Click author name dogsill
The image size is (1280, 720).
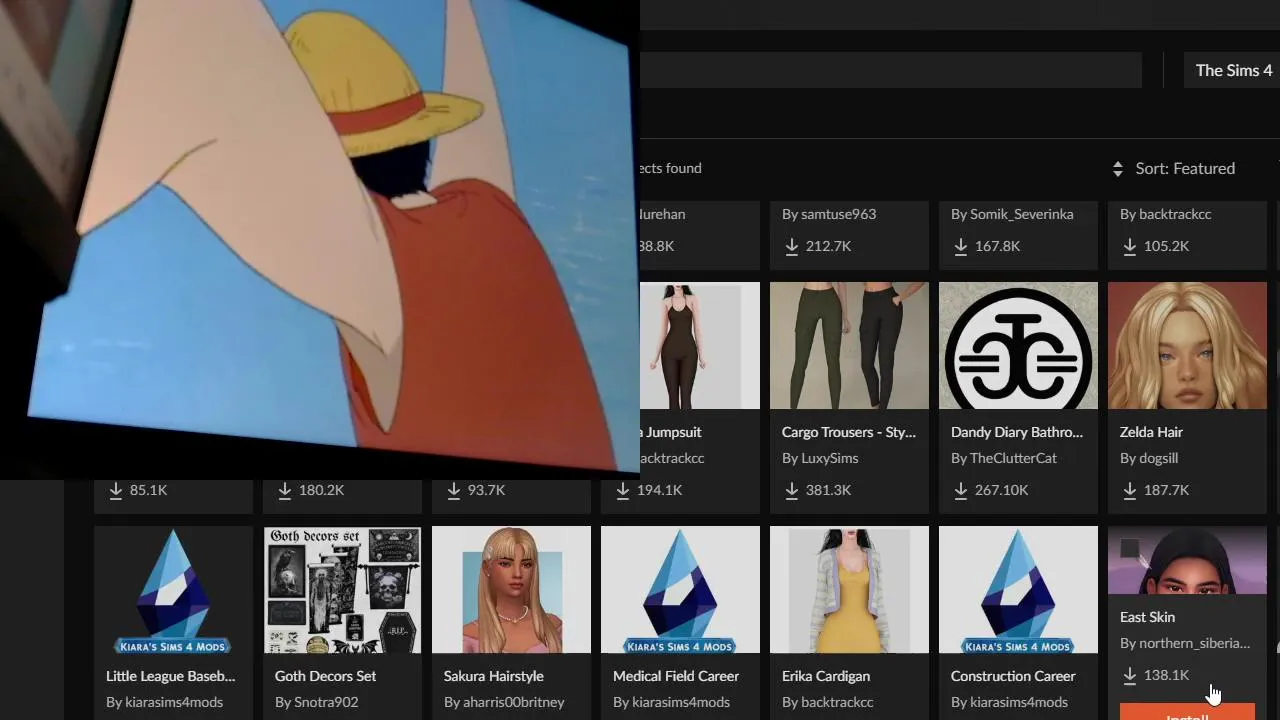pyautogui.click(x=1158, y=458)
